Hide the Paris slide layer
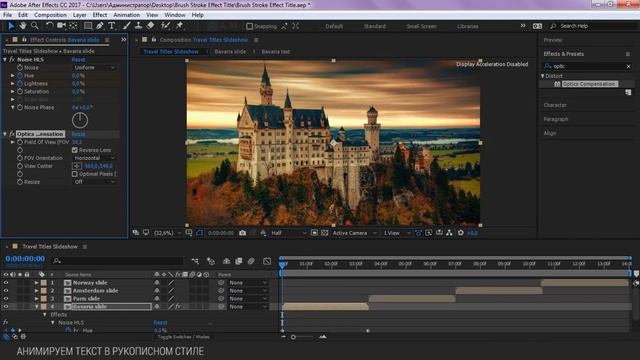 pyautogui.click(x=6, y=298)
